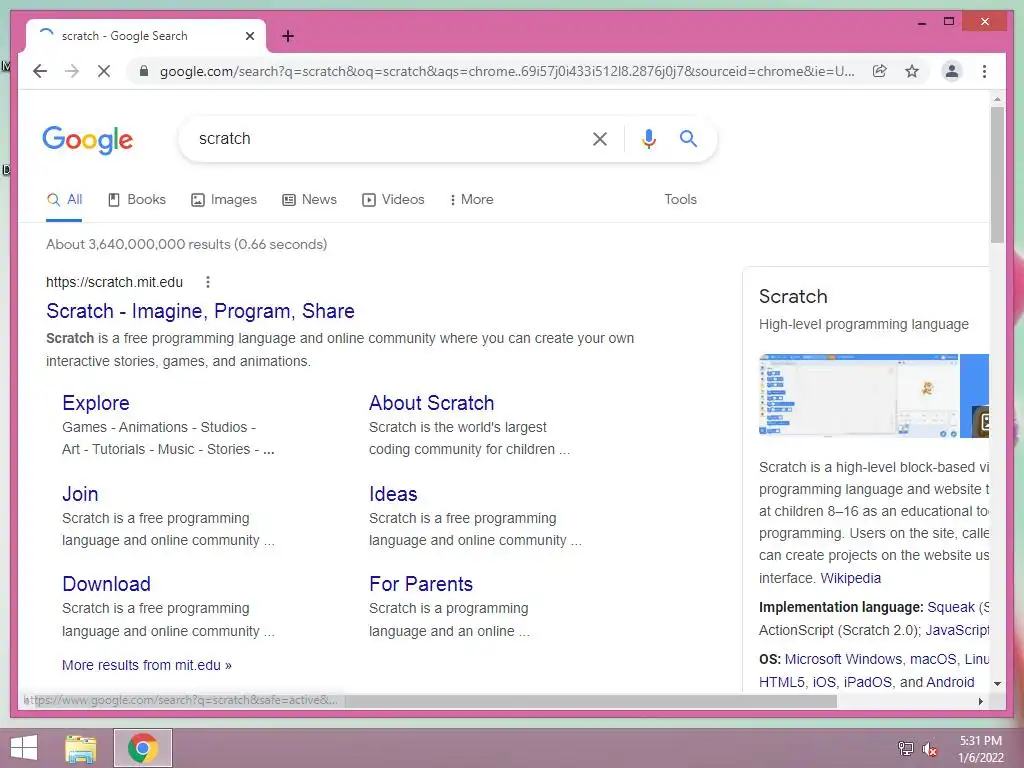Expand the More search categories menu
Image resolution: width=1024 pixels, height=768 pixels.
coord(472,200)
